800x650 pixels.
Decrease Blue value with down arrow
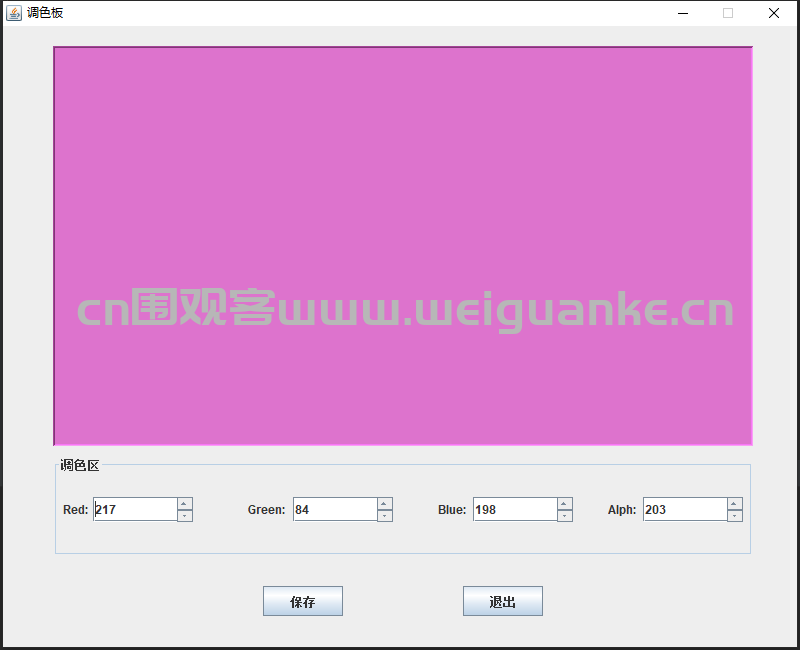point(565,515)
